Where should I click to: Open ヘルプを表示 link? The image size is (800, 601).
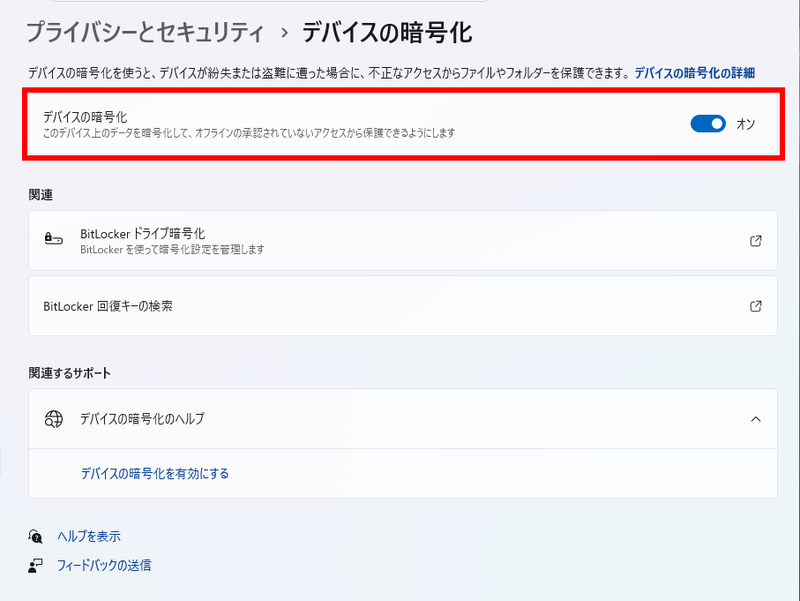[x=89, y=536]
